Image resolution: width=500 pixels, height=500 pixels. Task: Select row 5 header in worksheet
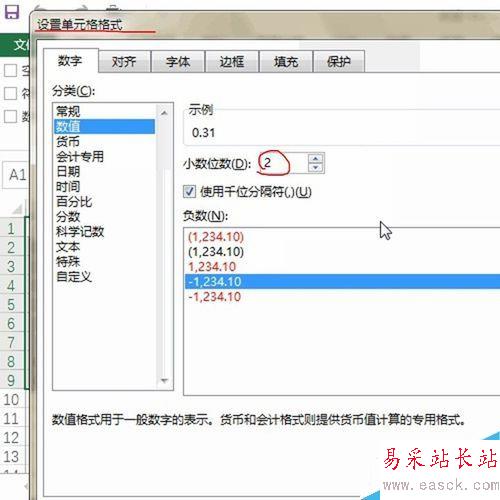[x=12, y=305]
